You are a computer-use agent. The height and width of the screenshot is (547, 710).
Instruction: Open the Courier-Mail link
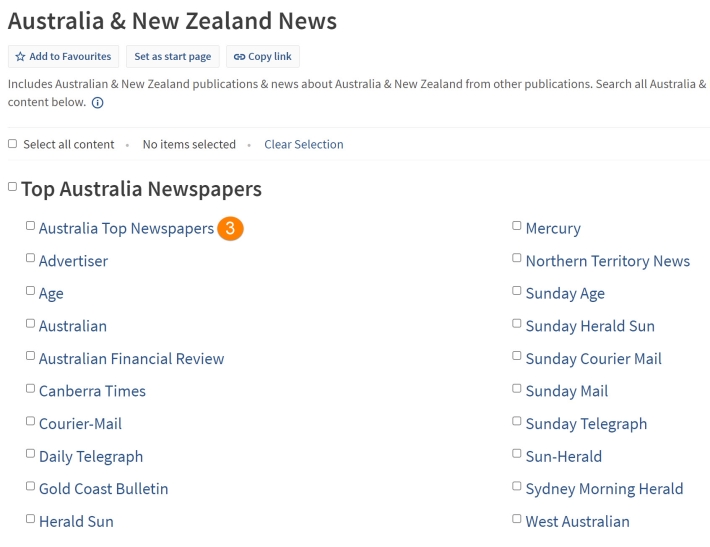[x=80, y=424]
